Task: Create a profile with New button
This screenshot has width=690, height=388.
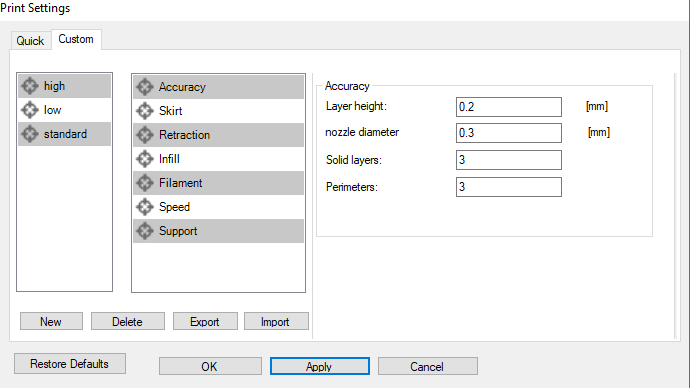Action: click(x=51, y=322)
